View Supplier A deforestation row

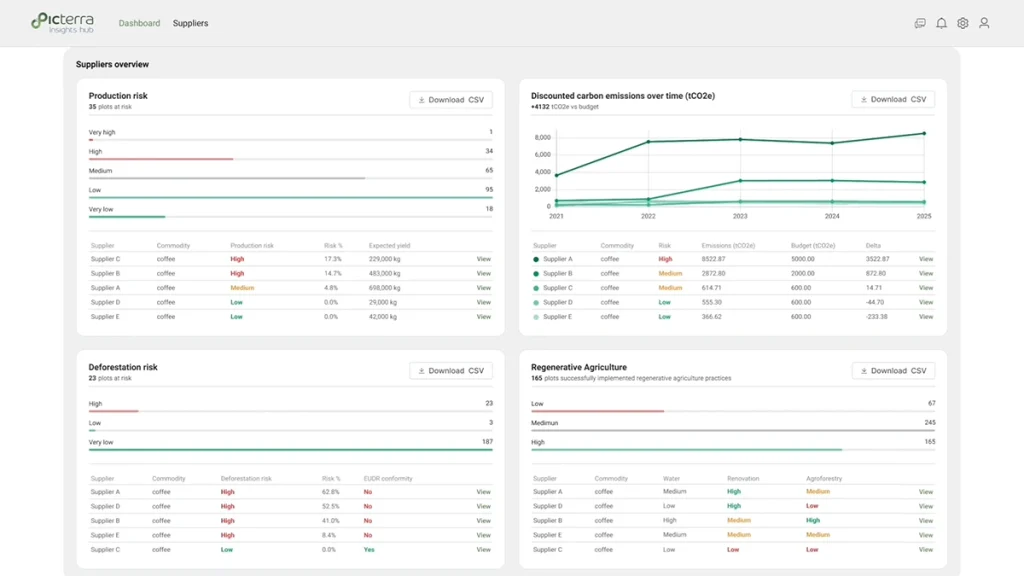point(483,492)
